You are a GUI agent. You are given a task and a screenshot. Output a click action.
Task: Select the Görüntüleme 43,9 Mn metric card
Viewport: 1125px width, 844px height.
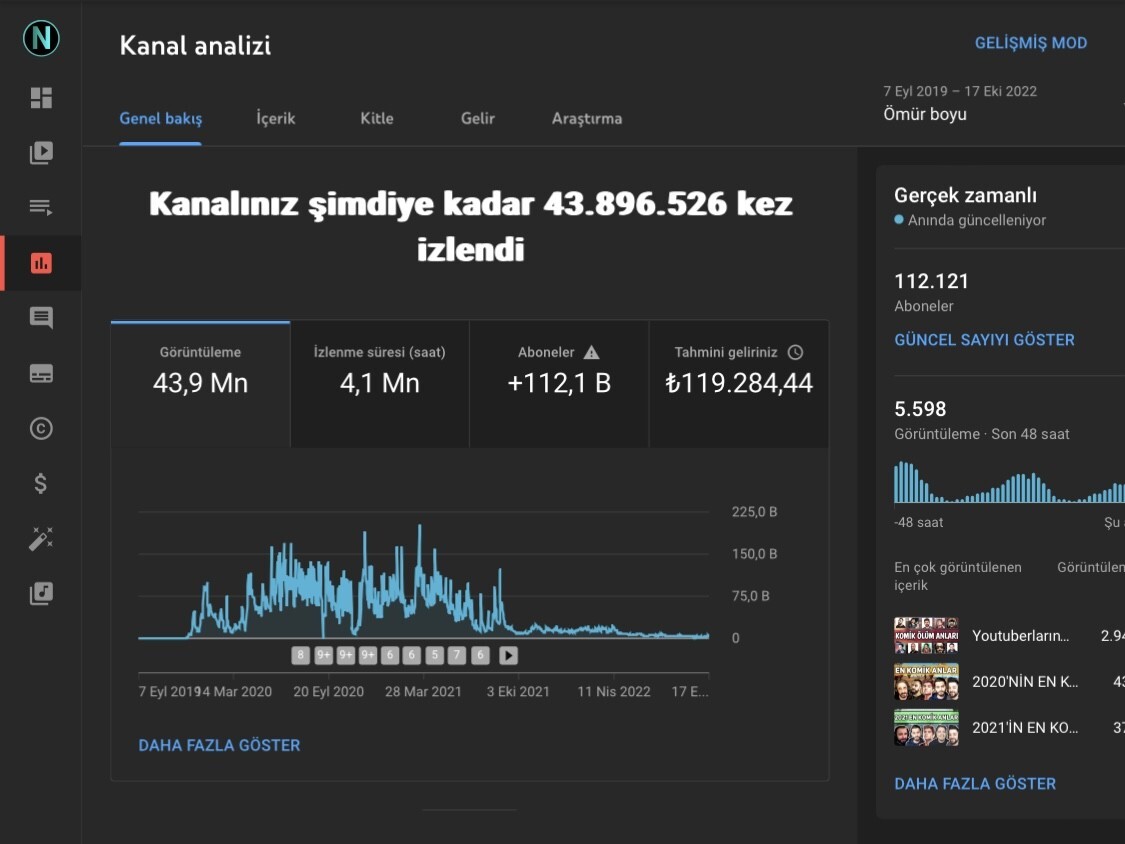click(x=200, y=384)
